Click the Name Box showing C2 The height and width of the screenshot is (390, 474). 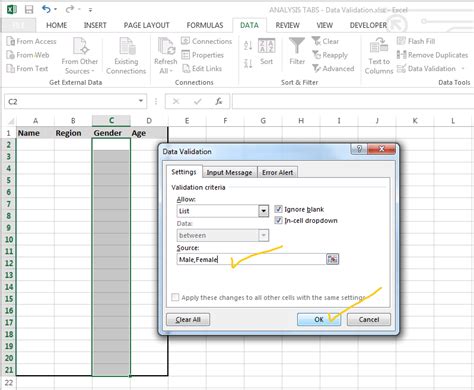(x=71, y=101)
